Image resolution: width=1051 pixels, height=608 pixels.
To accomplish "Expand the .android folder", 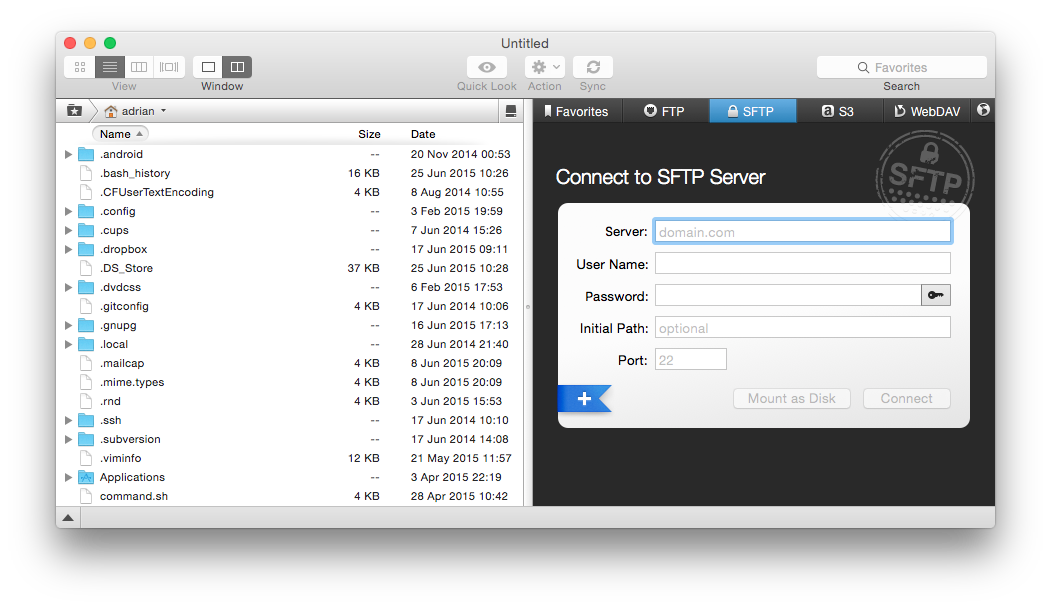I will point(68,154).
